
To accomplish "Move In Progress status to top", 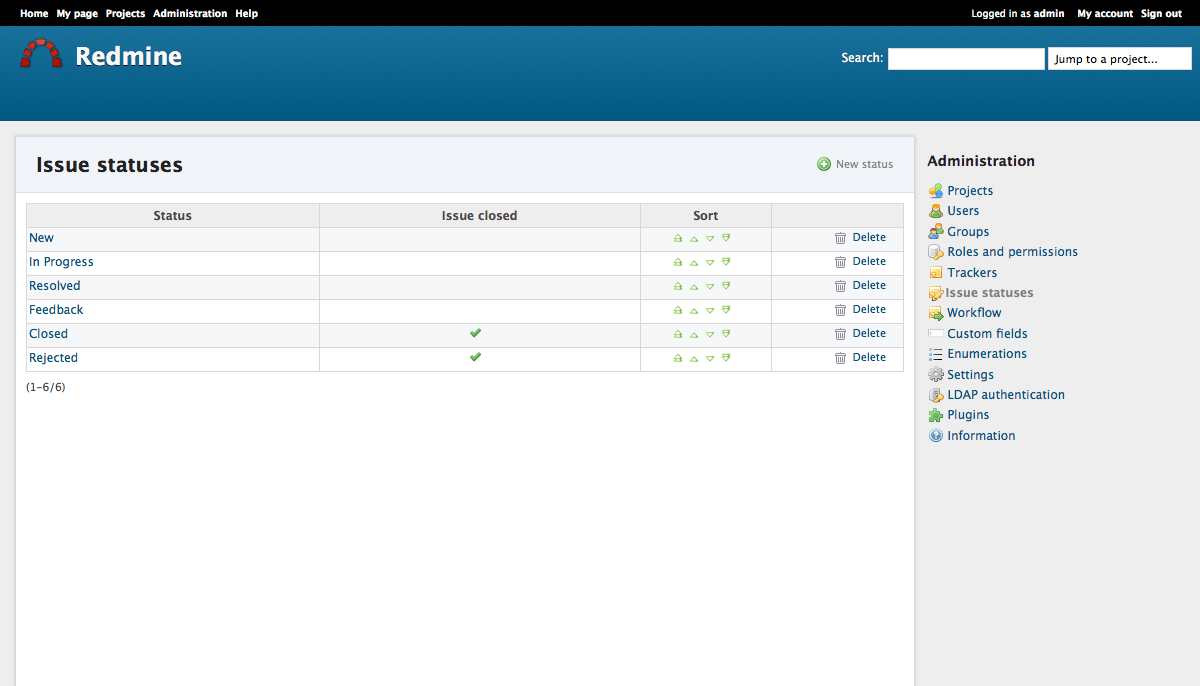I will 678,262.
